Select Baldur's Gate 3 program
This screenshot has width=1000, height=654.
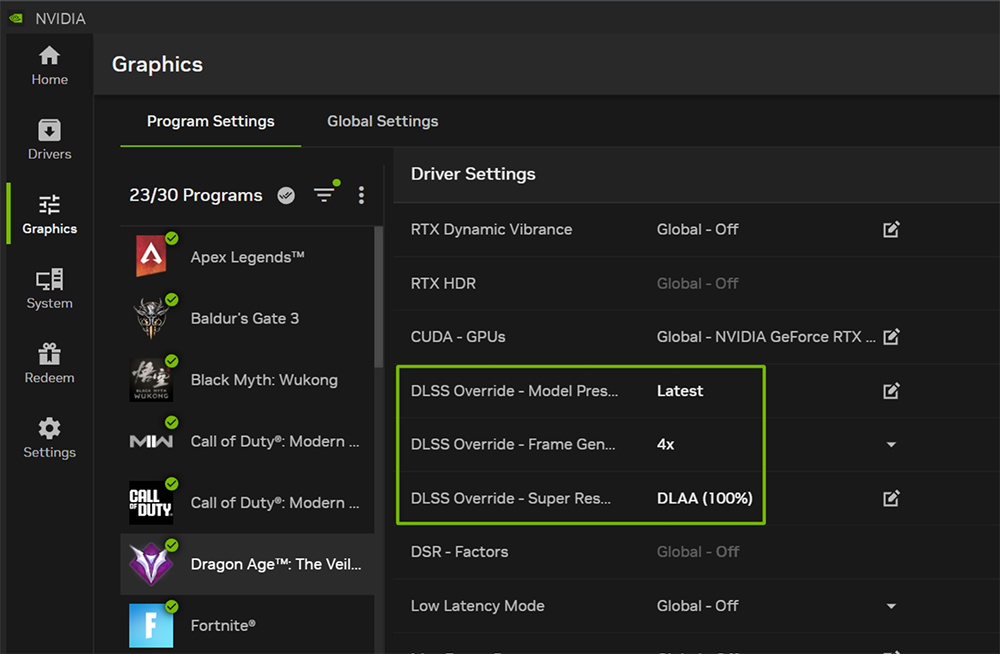[244, 319]
